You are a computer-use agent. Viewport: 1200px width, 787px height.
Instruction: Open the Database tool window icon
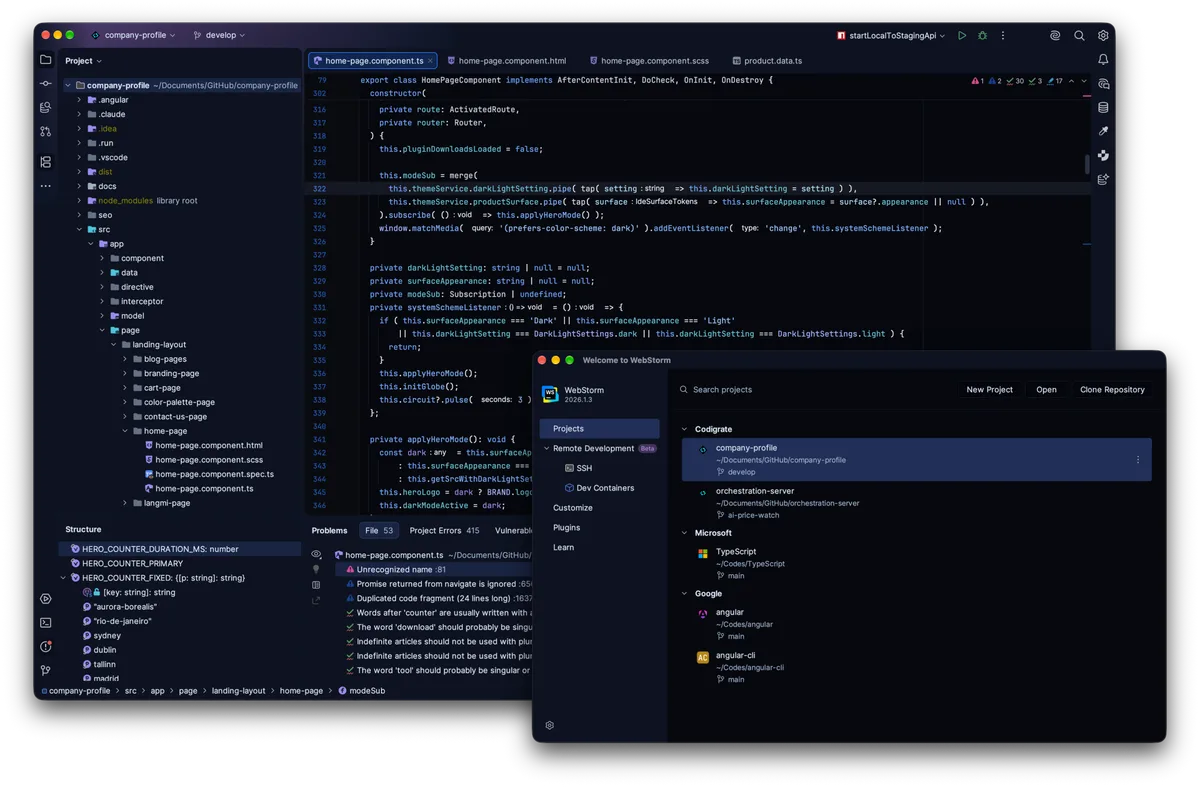tap(1103, 108)
